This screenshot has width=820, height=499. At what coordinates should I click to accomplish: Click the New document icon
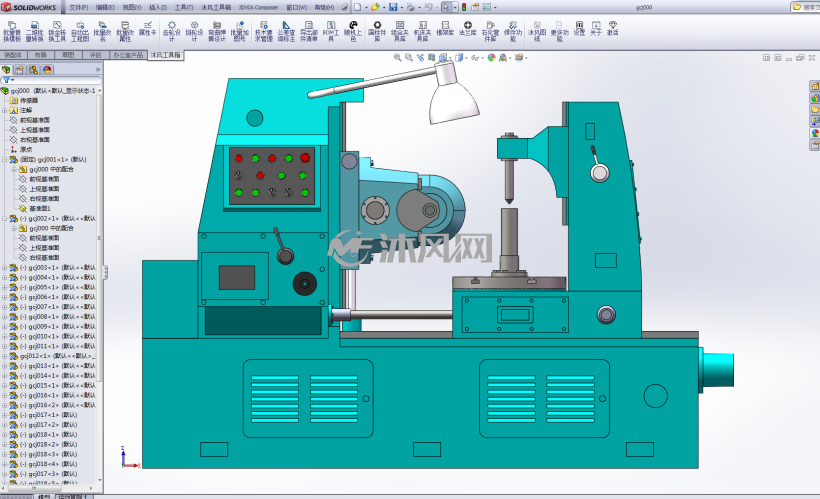[x=358, y=7]
